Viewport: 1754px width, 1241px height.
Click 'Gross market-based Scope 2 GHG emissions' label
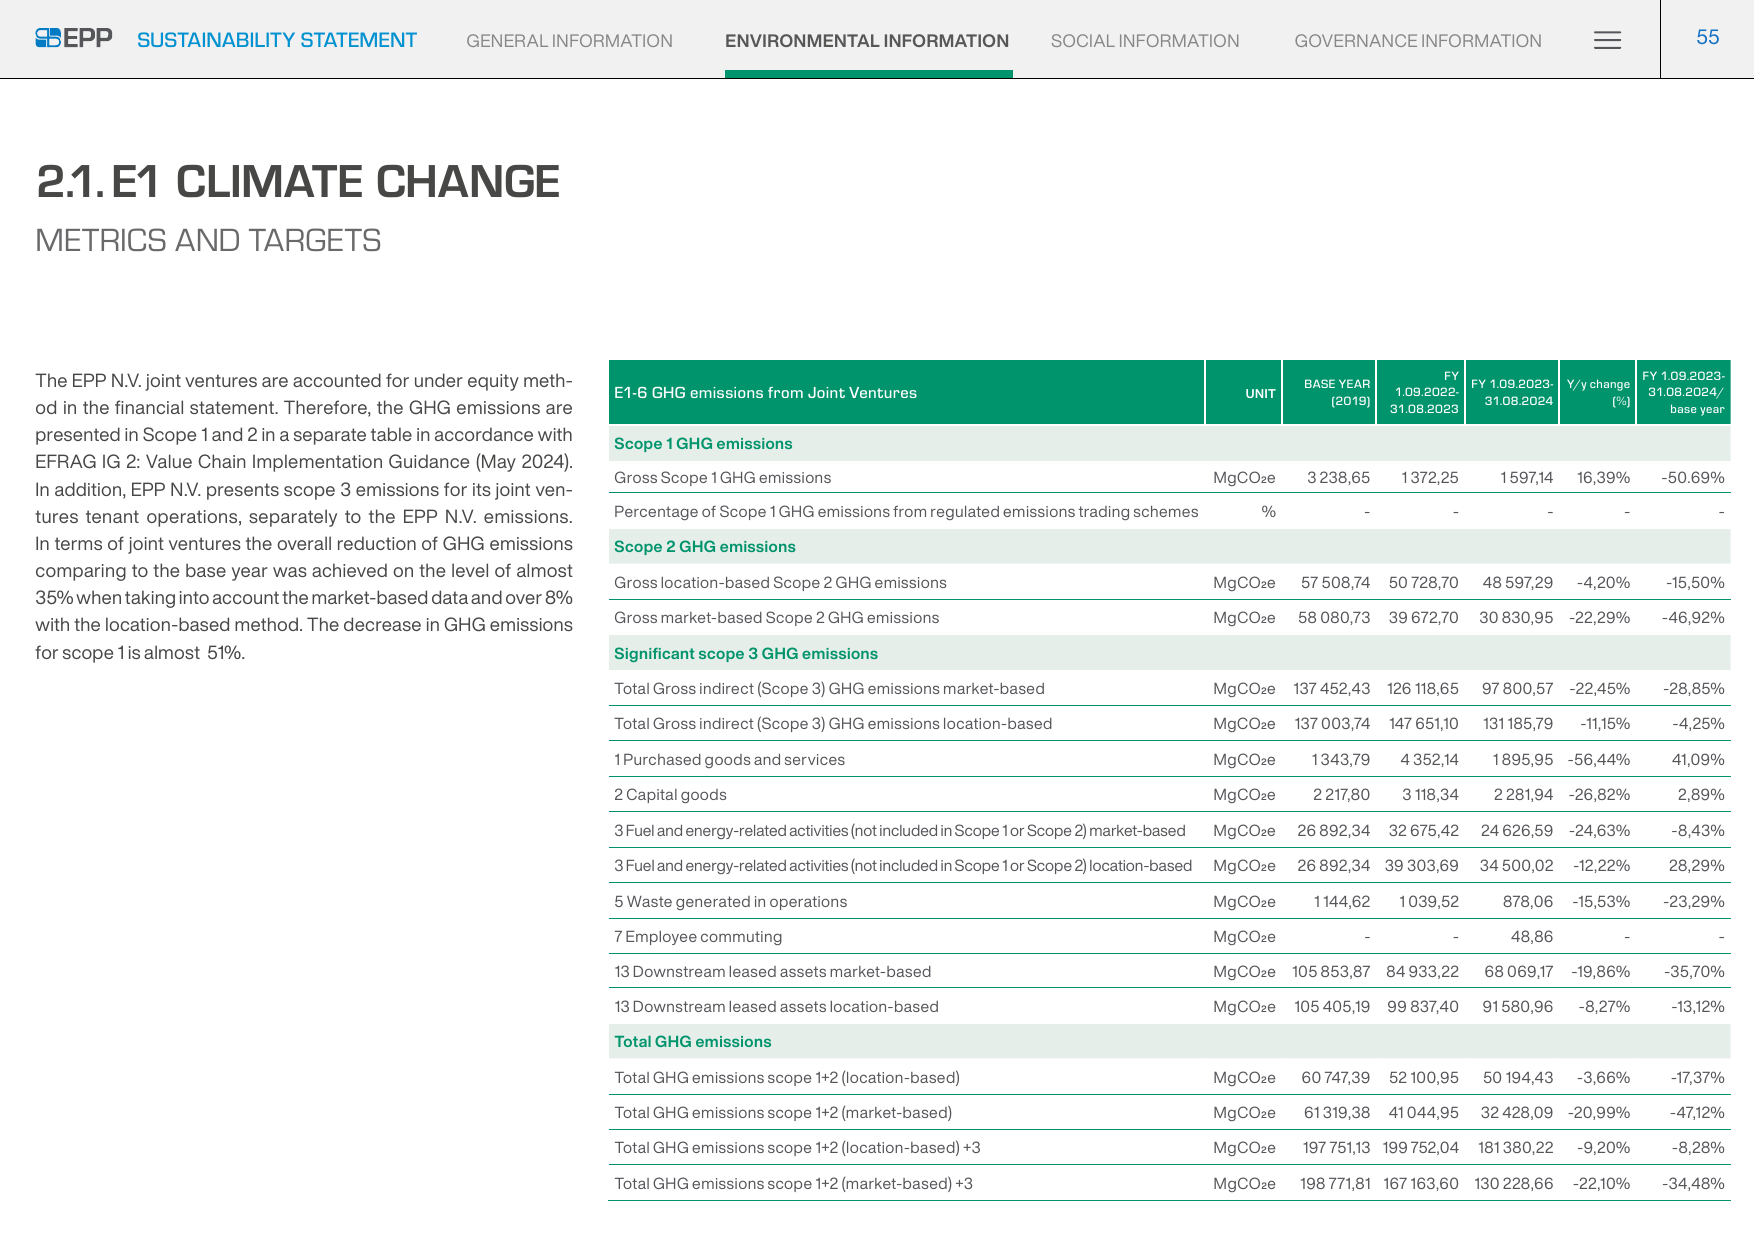pos(776,618)
